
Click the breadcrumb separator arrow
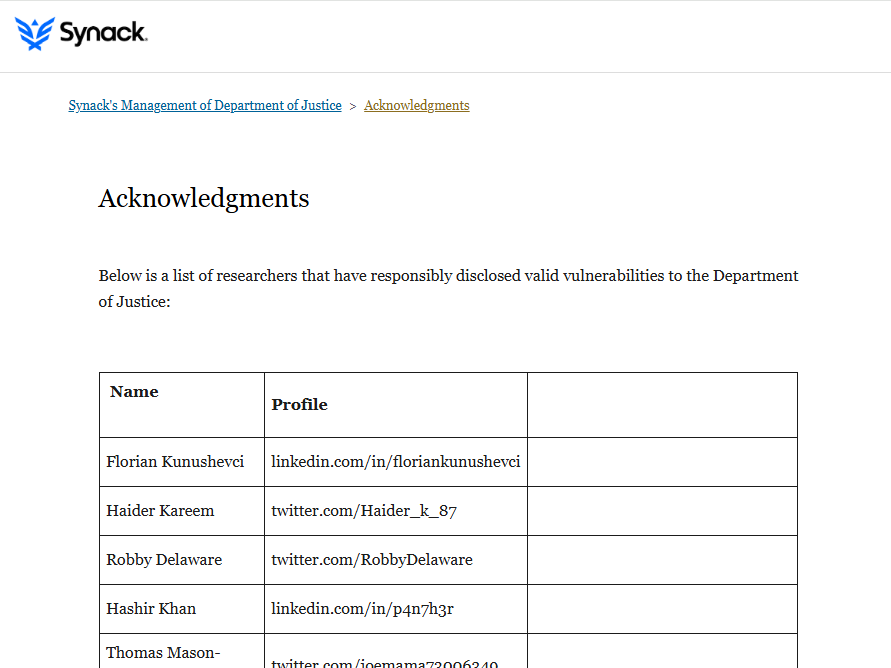click(x=353, y=106)
